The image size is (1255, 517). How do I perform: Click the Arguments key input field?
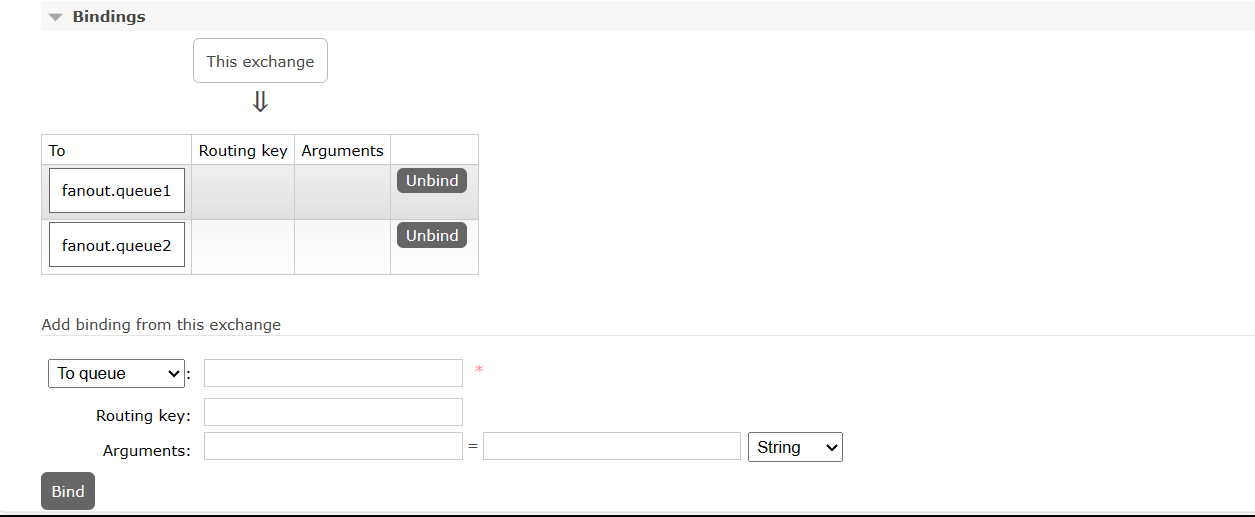tap(333, 446)
